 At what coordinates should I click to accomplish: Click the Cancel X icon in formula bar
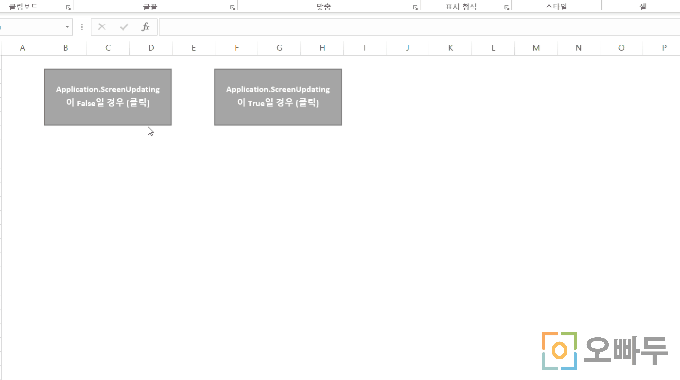pyautogui.click(x=102, y=27)
